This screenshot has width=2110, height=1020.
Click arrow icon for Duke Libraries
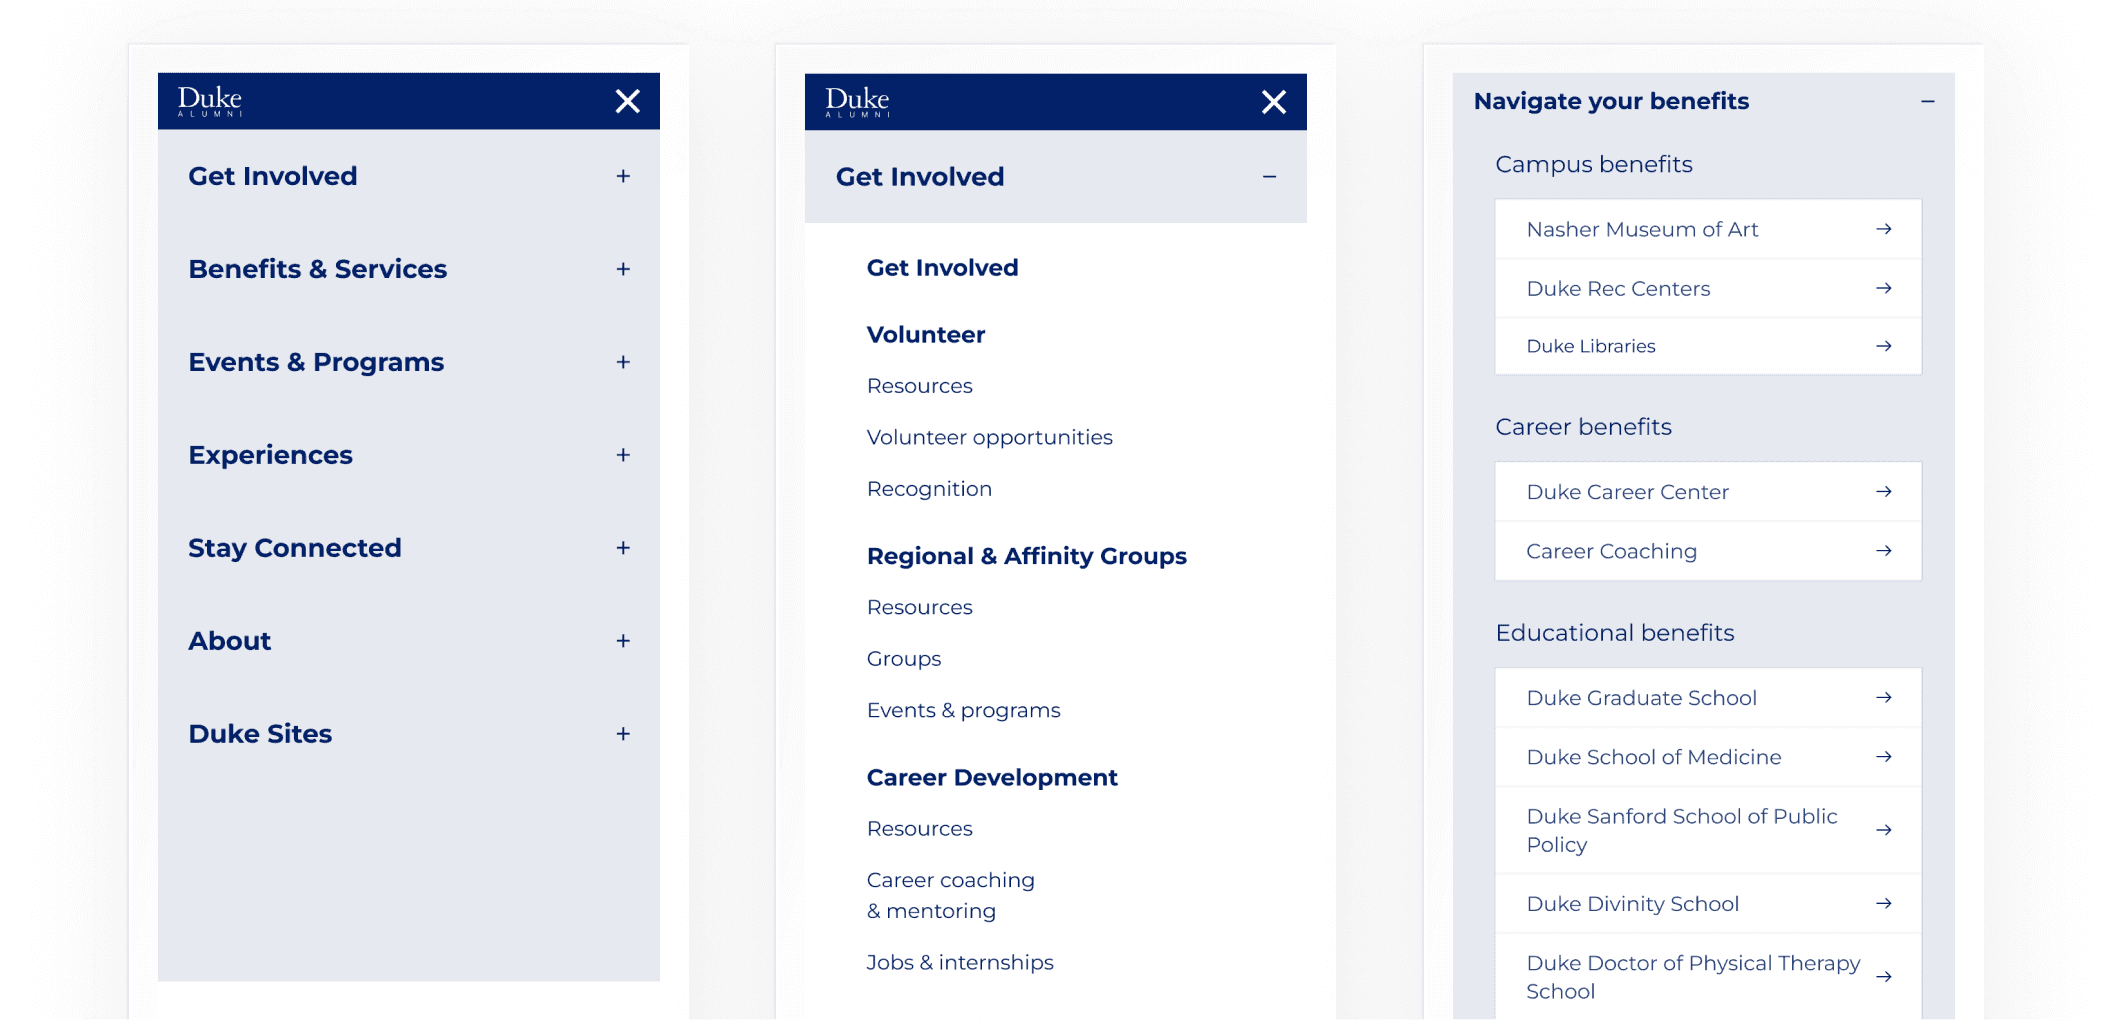click(1884, 346)
